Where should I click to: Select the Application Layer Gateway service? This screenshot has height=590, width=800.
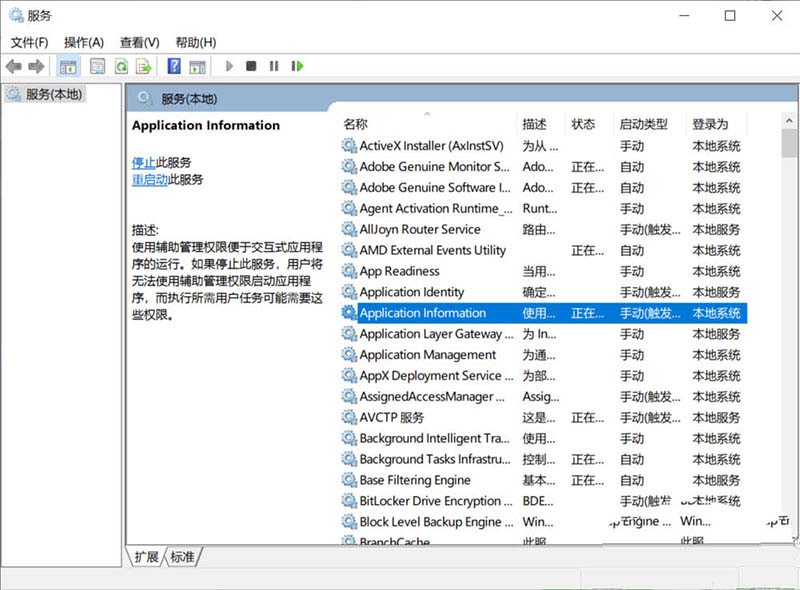(x=544, y=334)
